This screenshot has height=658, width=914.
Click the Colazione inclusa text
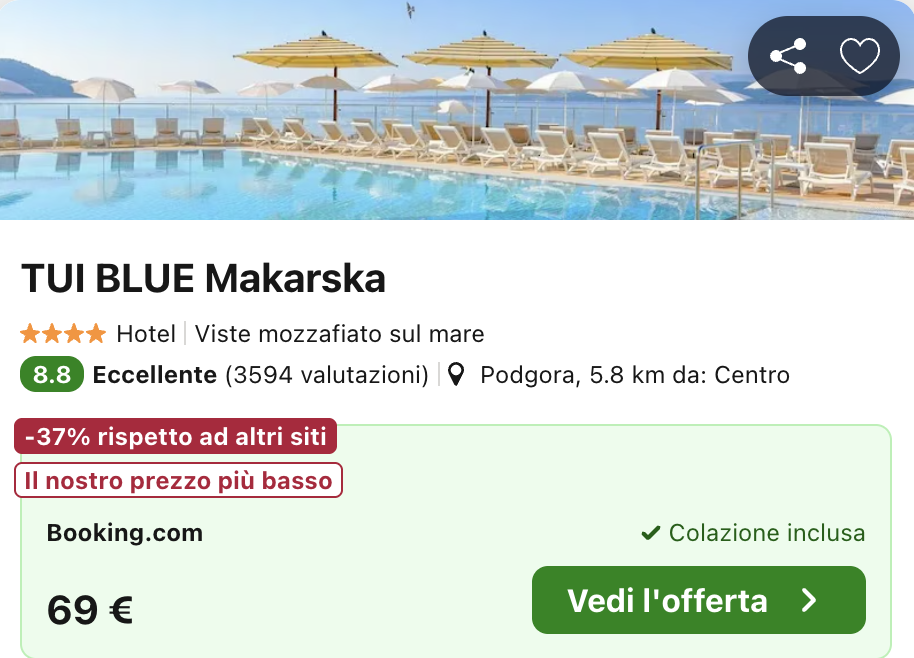767,533
